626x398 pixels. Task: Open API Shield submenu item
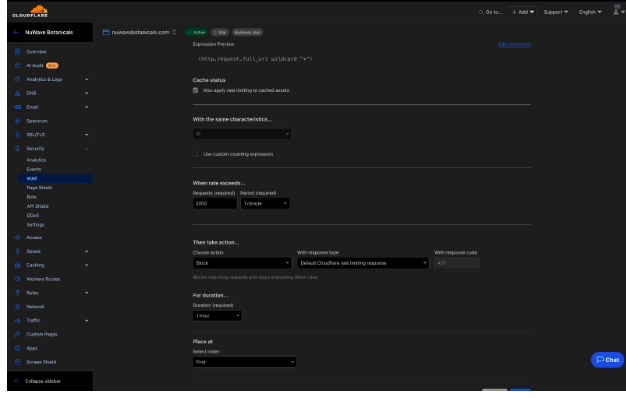[x=38, y=206]
